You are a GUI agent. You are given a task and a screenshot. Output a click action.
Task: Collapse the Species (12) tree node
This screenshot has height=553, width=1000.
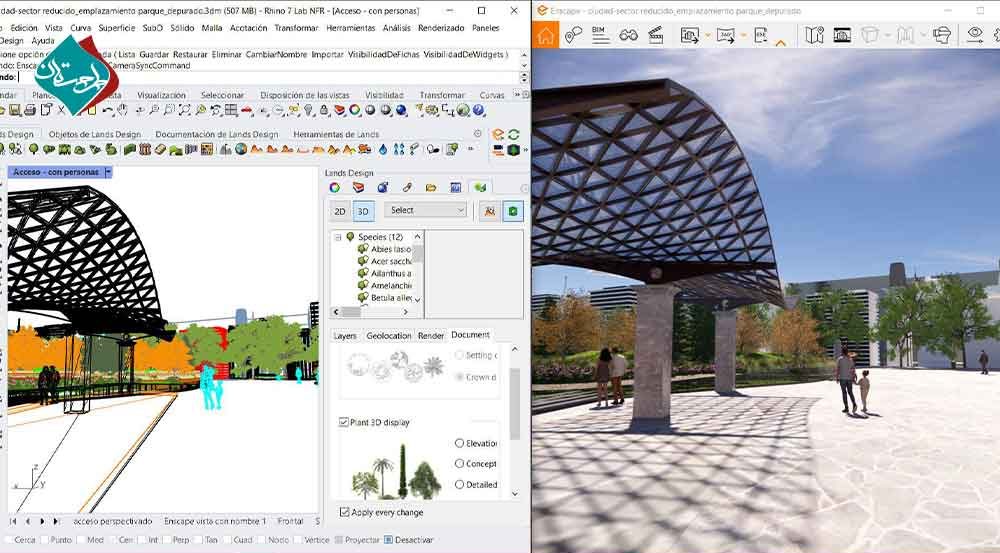(338, 237)
